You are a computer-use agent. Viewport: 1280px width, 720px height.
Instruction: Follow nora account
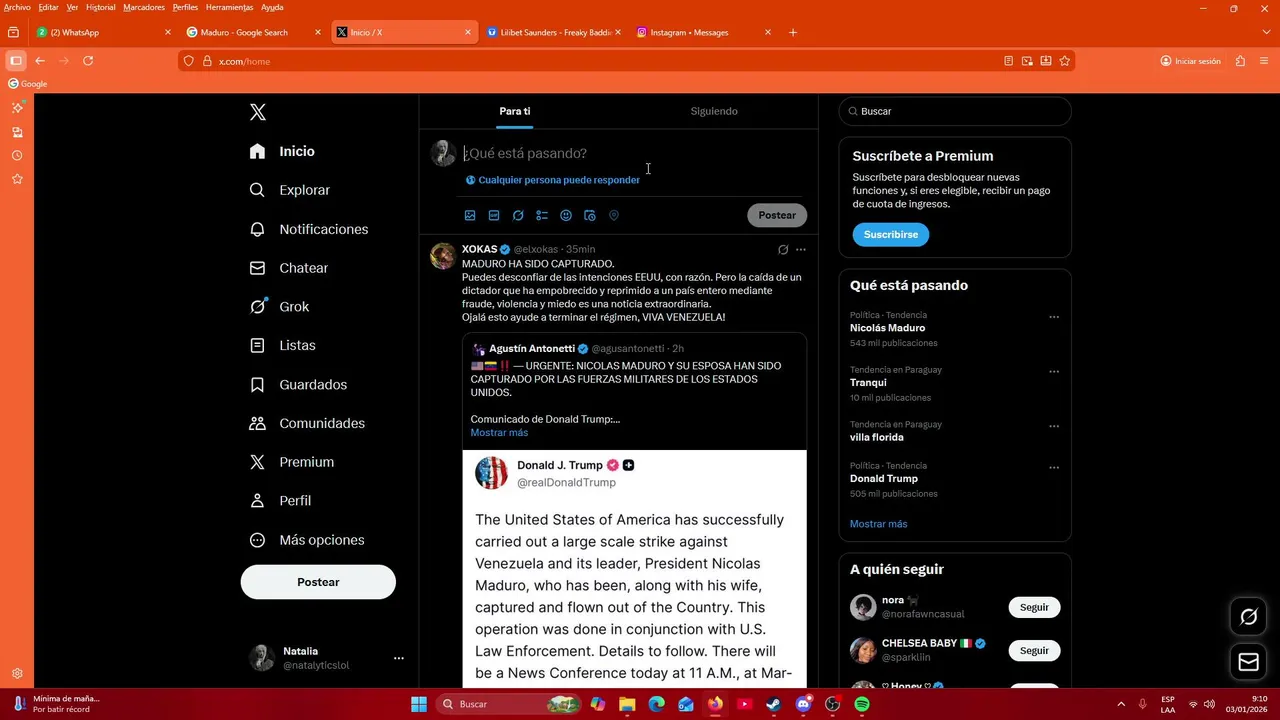[x=1034, y=607]
